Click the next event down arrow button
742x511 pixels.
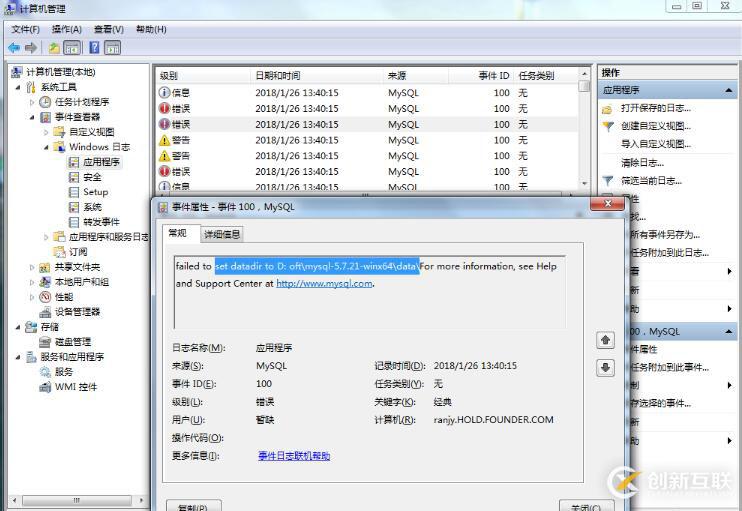pyautogui.click(x=605, y=368)
